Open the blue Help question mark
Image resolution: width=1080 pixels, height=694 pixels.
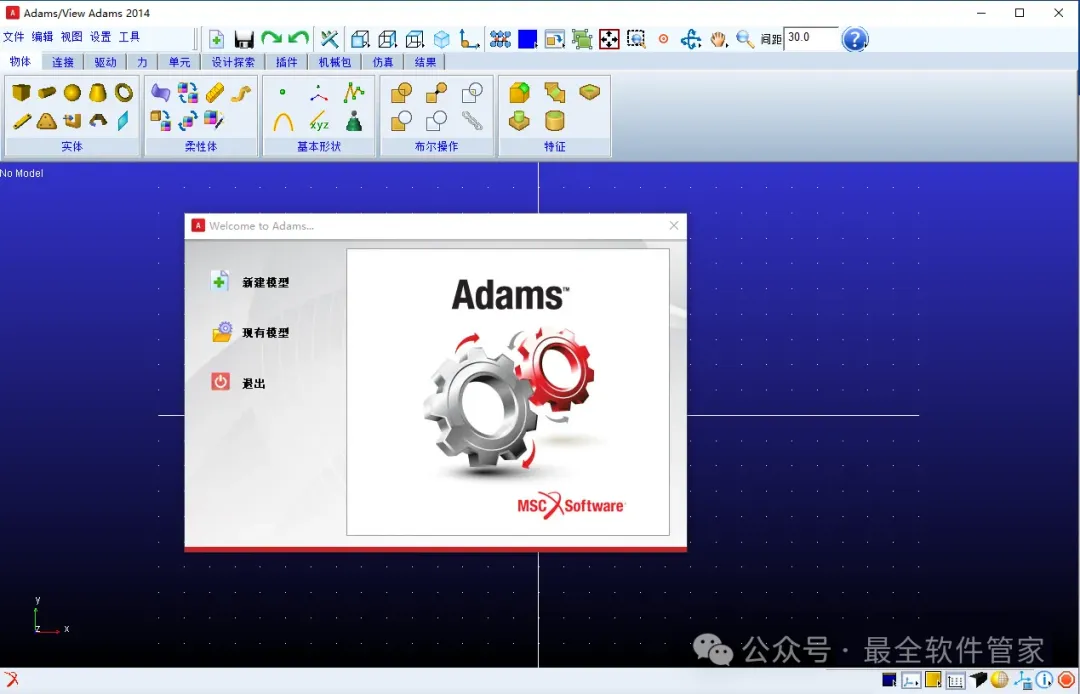point(855,39)
